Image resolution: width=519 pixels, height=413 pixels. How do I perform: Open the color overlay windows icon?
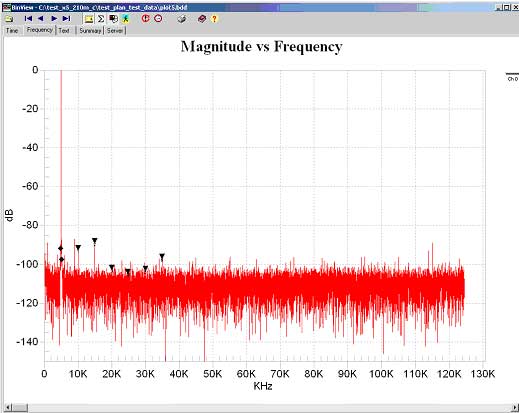[114, 19]
